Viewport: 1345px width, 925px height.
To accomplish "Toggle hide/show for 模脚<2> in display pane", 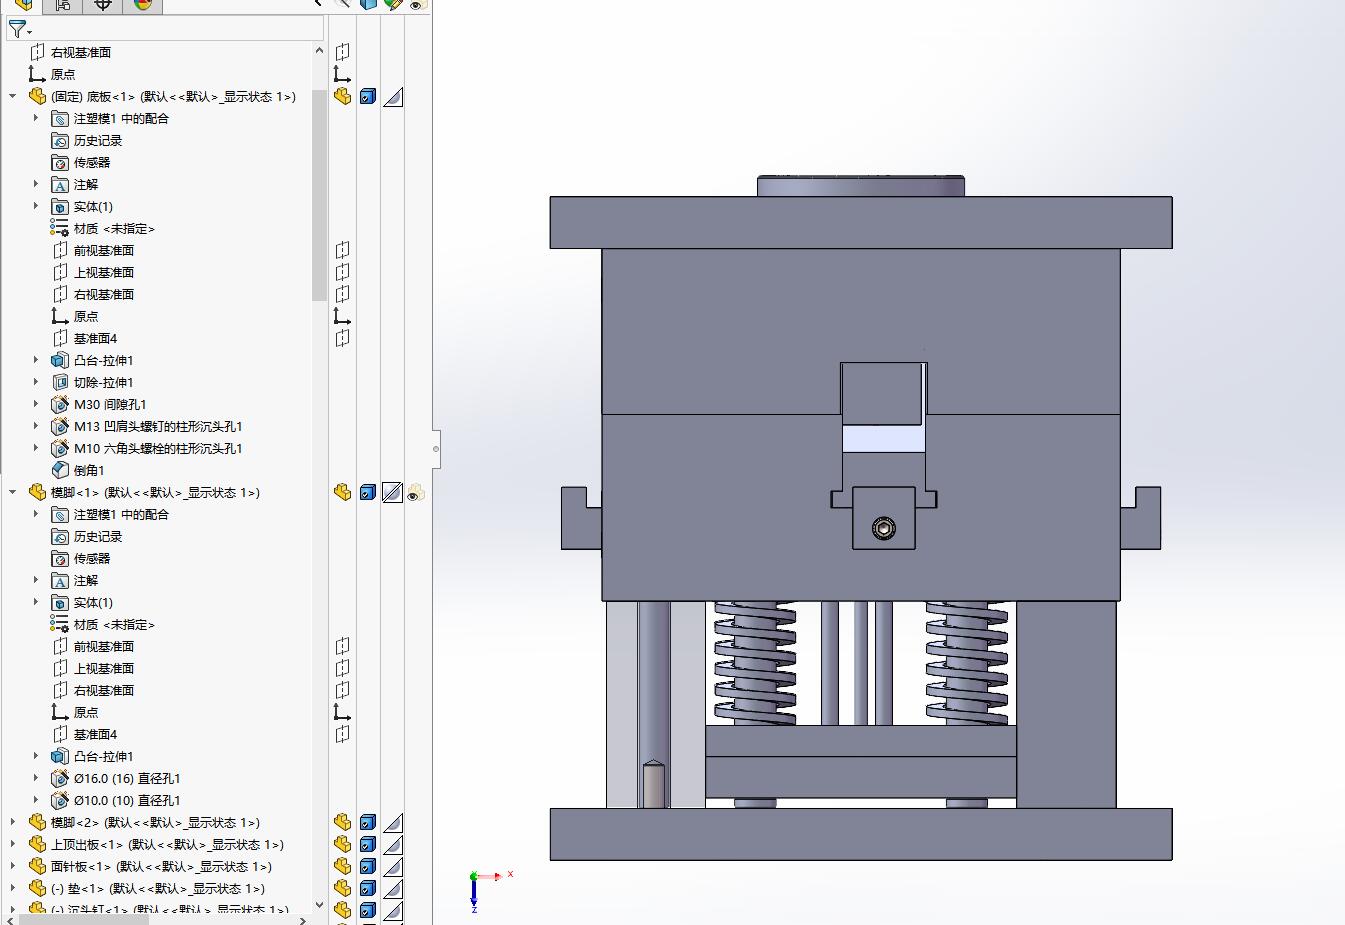I will [x=342, y=823].
